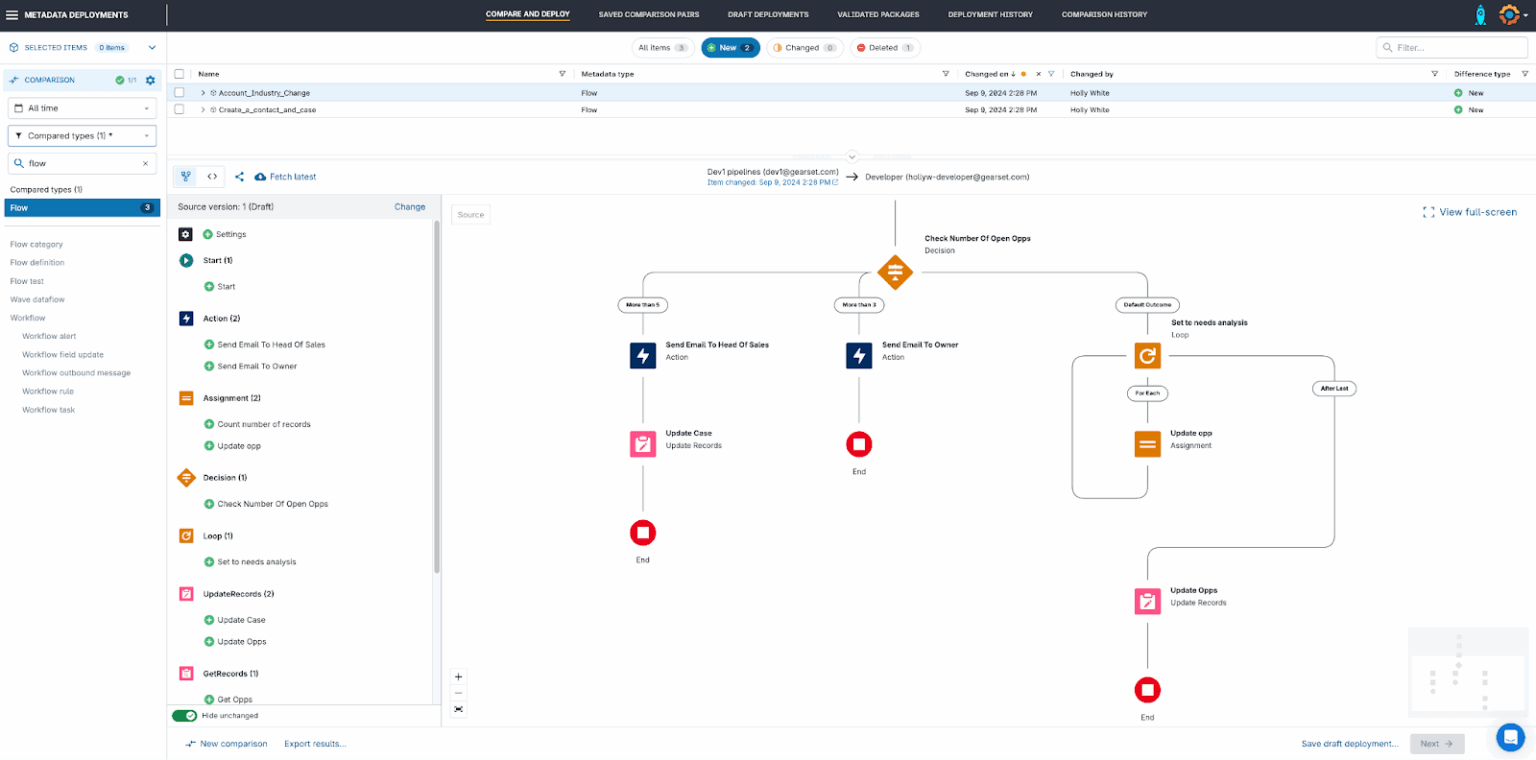Viewport: 1536px width, 760px height.
Task: Click the Update Opps record update node
Action: [x=1147, y=601]
